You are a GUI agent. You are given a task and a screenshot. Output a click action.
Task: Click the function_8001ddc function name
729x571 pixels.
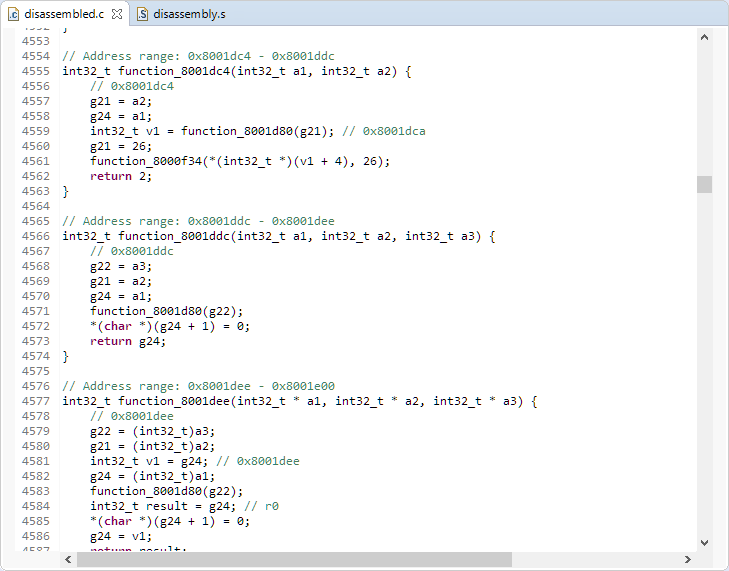[174, 236]
